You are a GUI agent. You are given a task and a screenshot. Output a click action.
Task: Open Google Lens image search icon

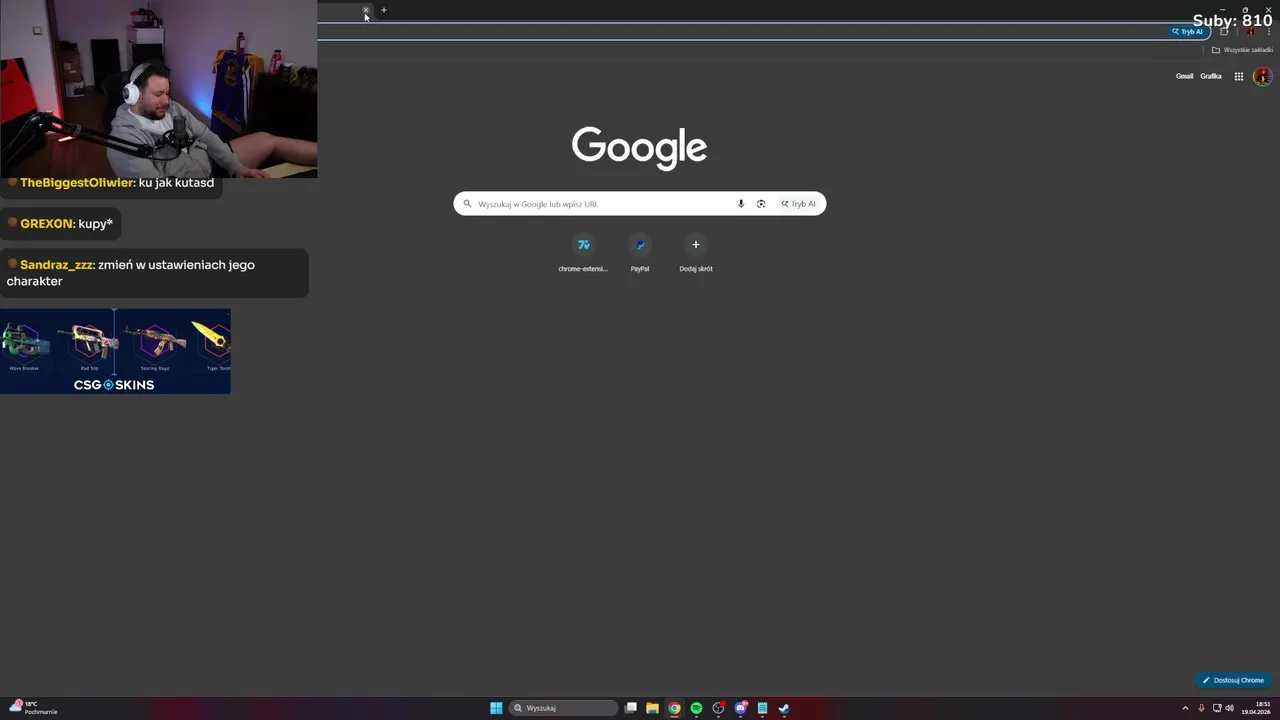pyautogui.click(x=761, y=204)
